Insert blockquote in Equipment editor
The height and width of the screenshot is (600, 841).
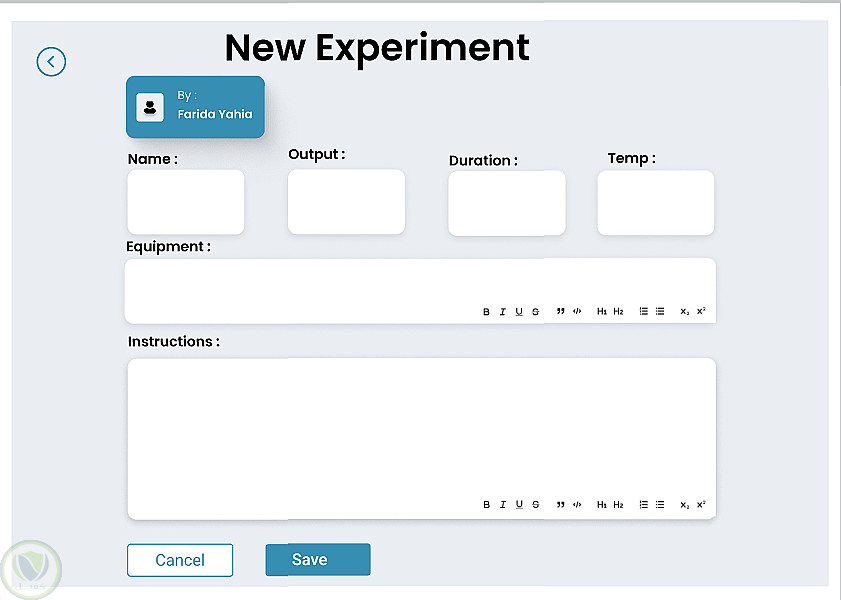[561, 312]
